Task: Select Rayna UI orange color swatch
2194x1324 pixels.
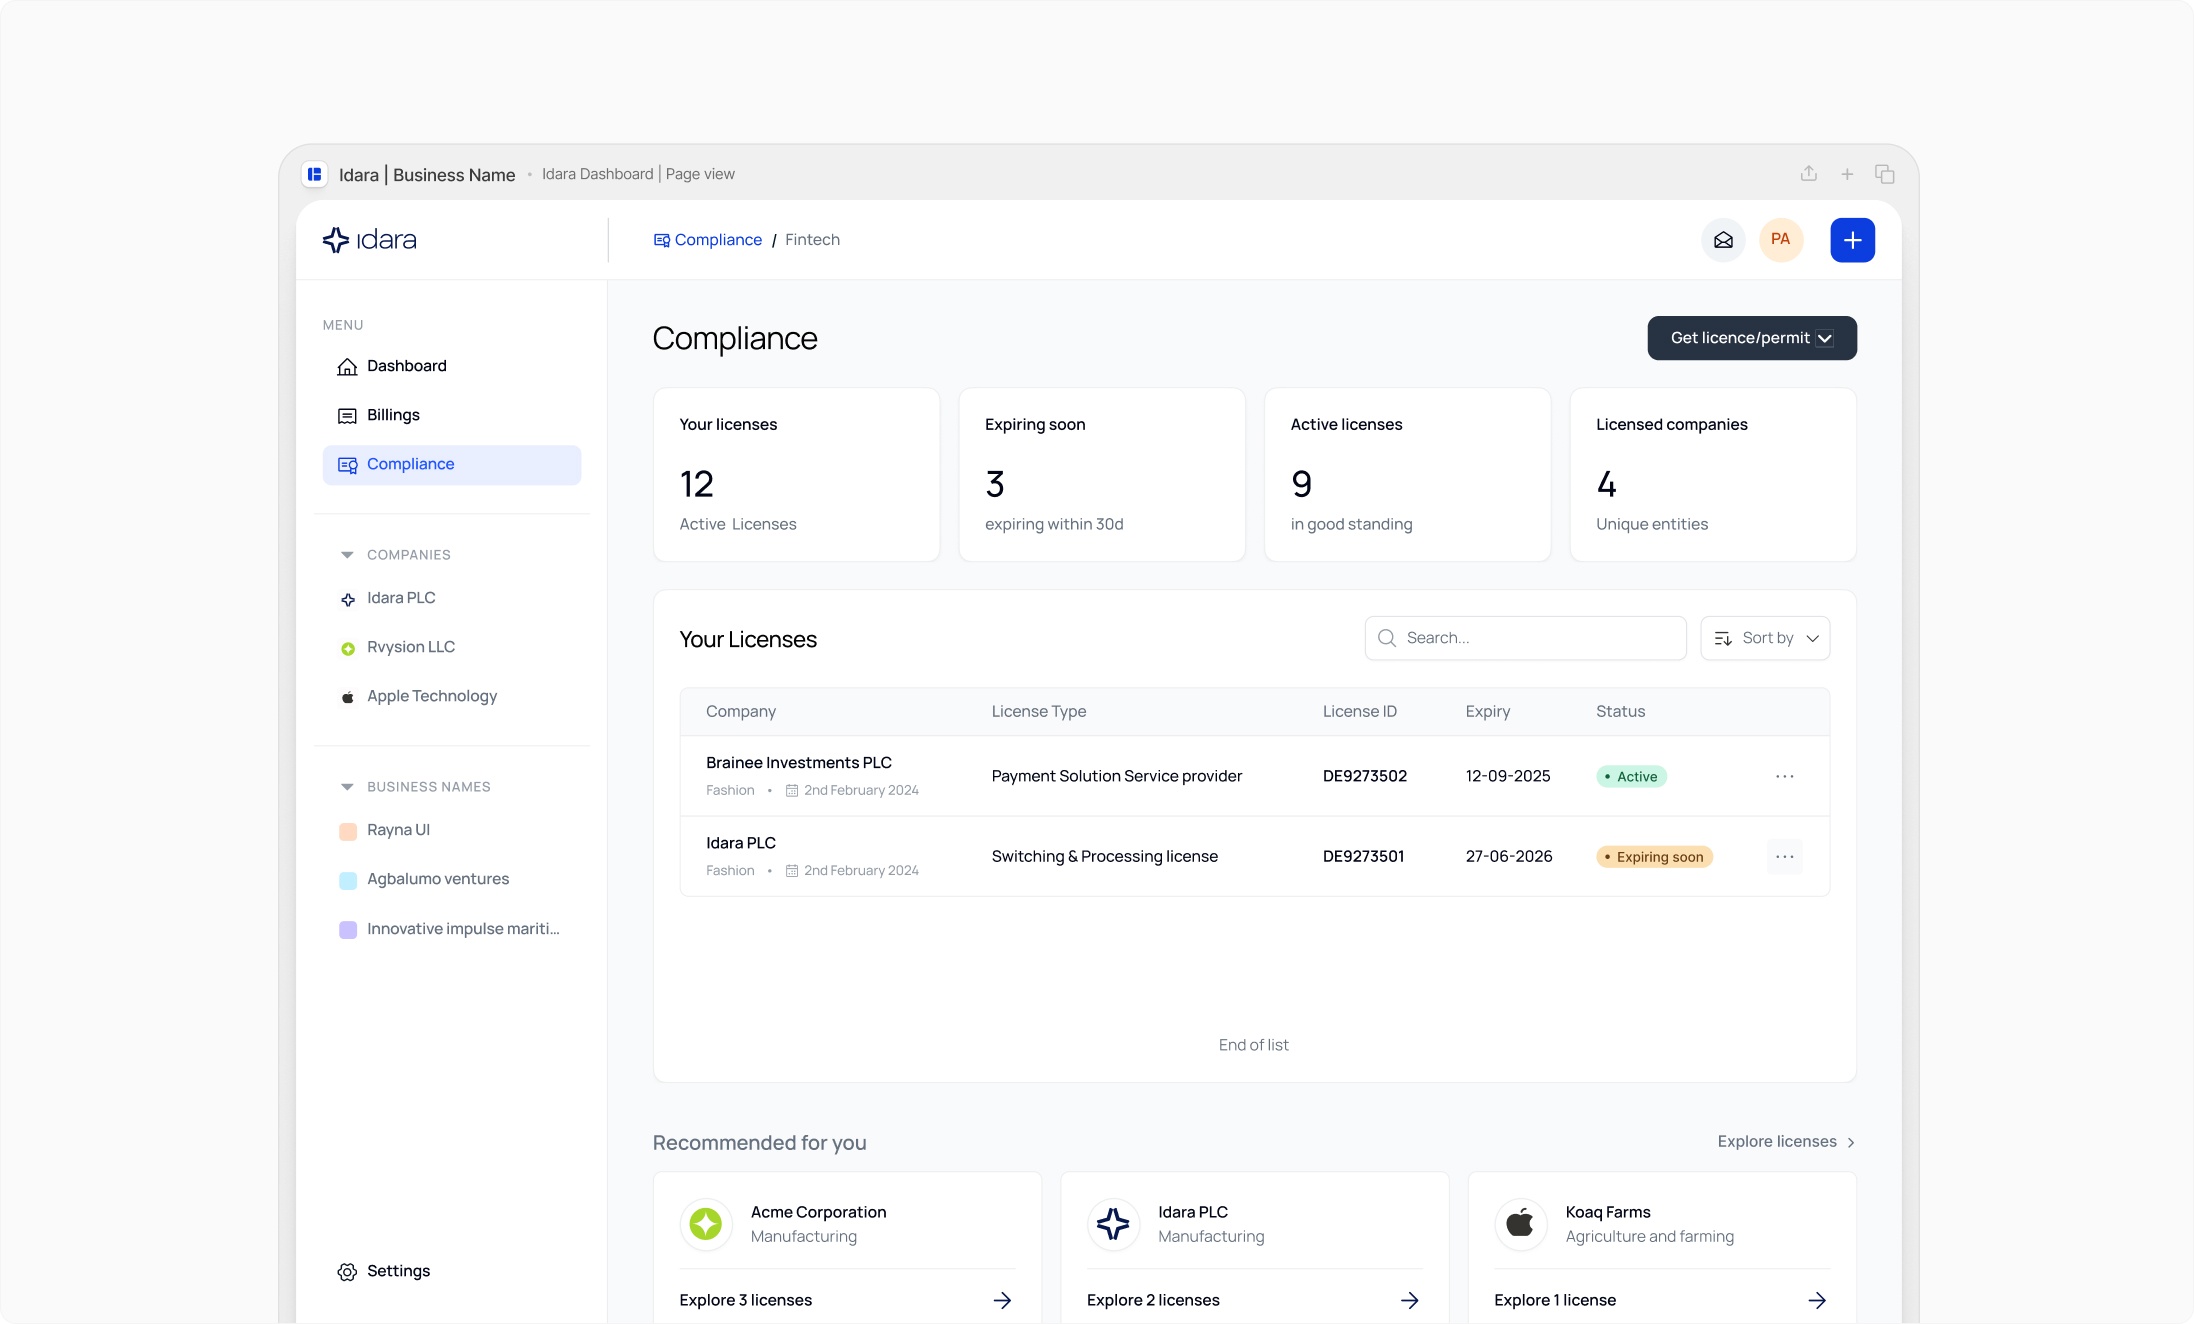Action: click(348, 831)
